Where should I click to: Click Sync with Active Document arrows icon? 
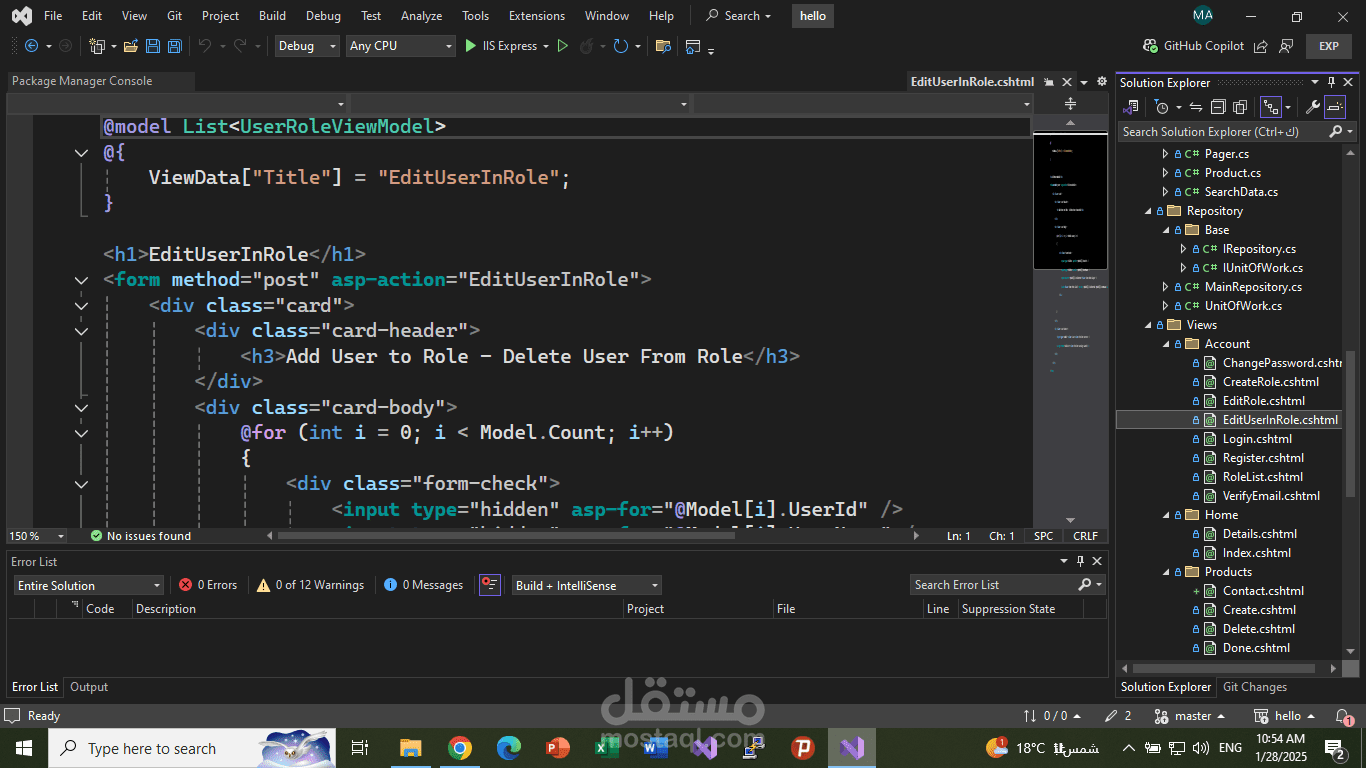coord(1195,107)
